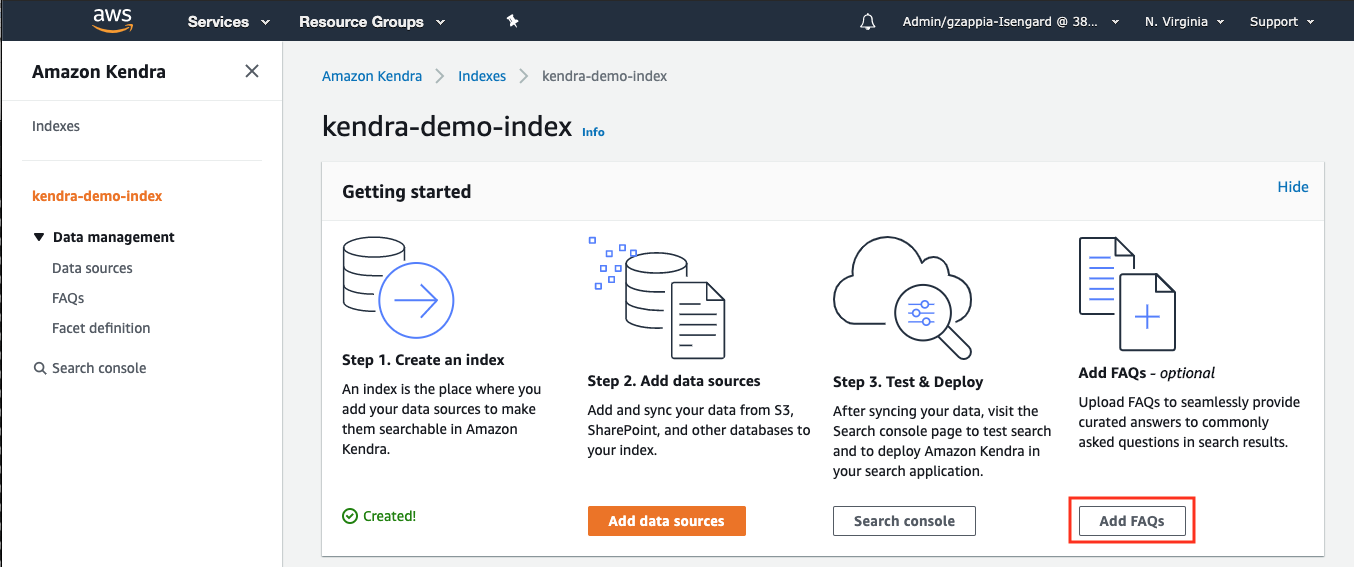Hide the Getting started panel
This screenshot has height=567, width=1354.
(x=1293, y=187)
